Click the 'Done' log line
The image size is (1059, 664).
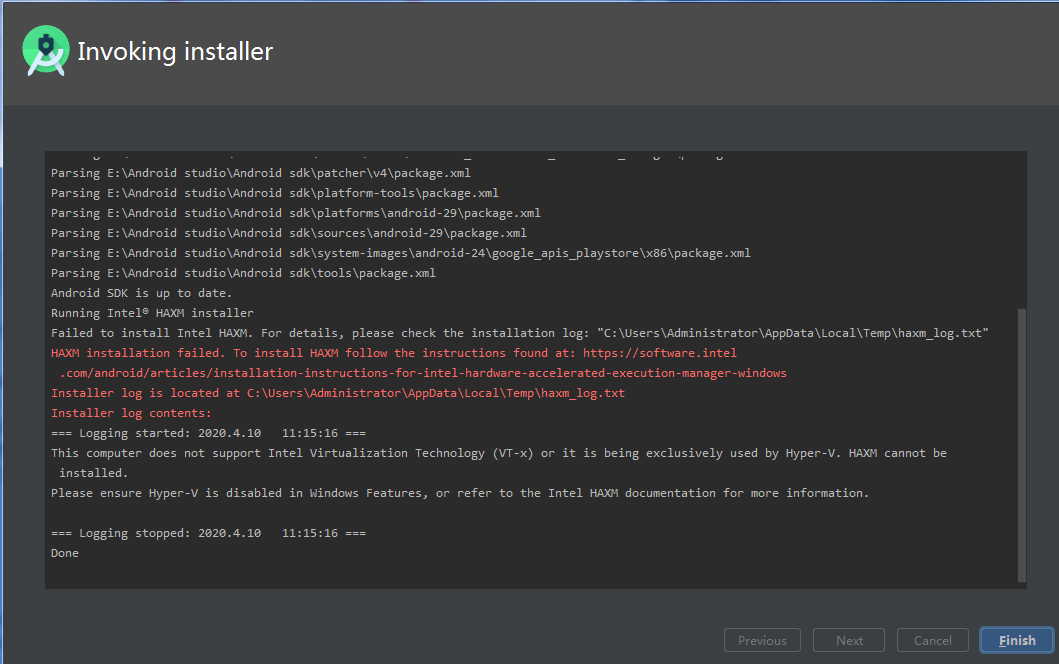pos(65,553)
